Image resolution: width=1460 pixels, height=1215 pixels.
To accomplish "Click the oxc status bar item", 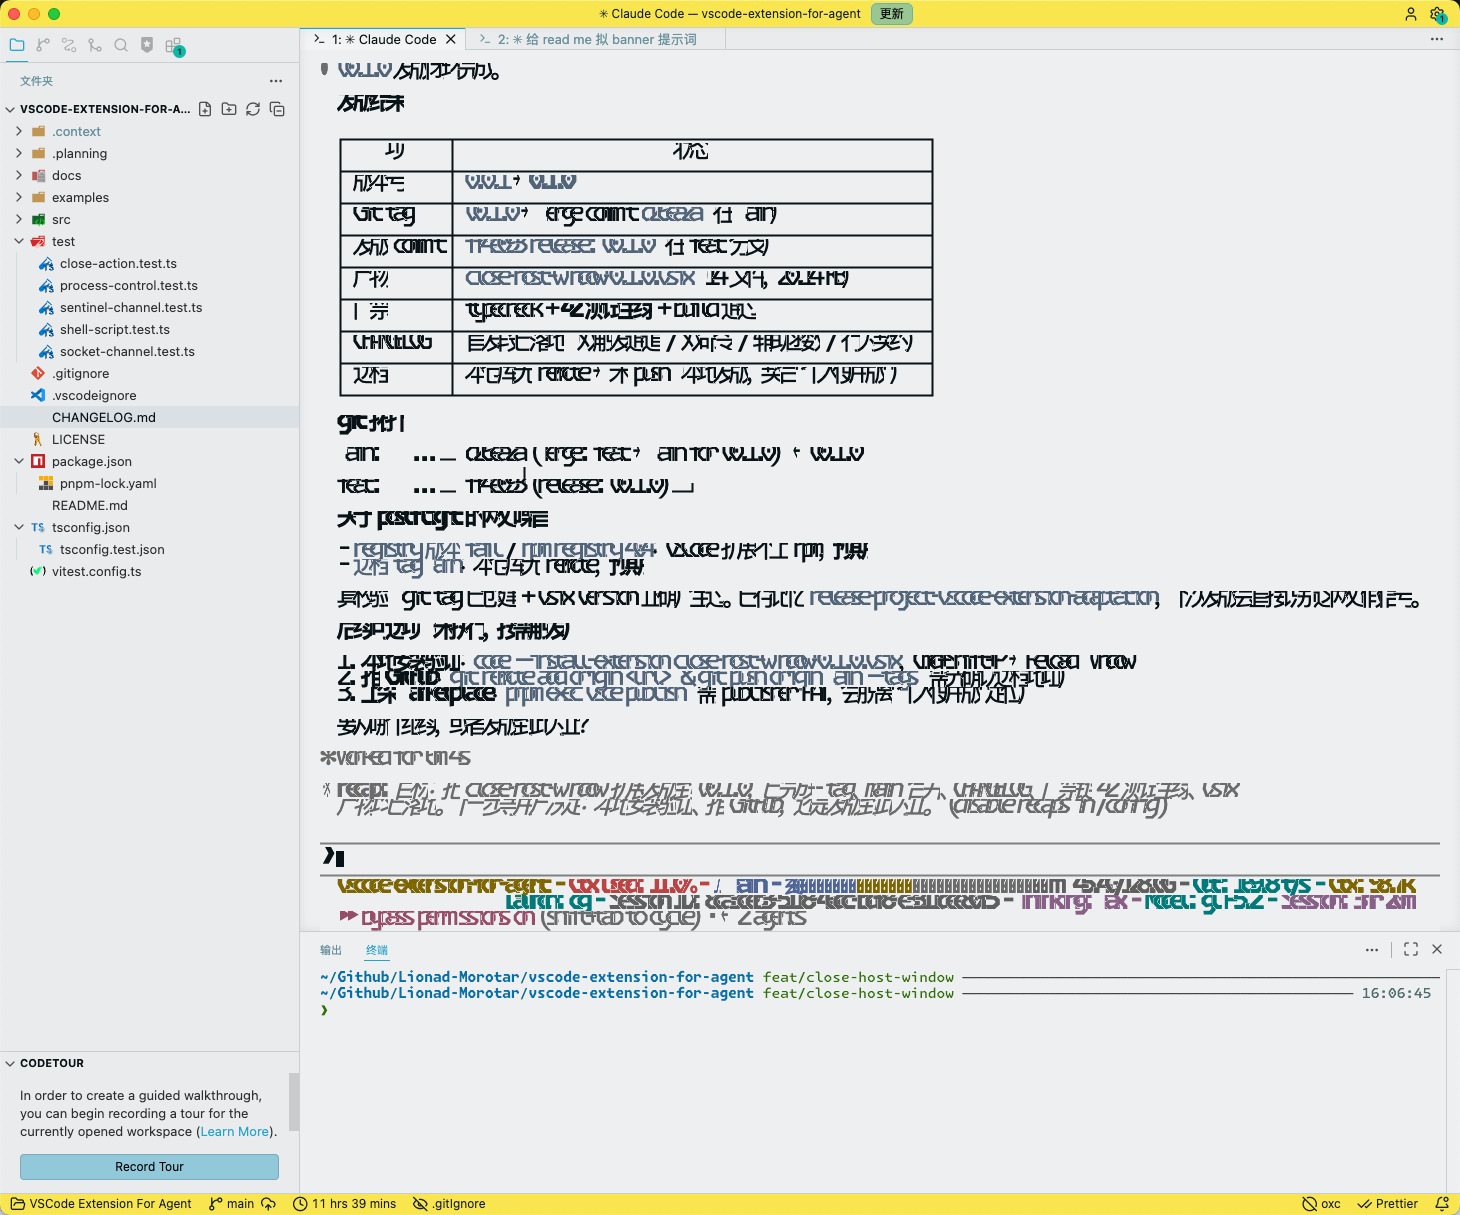I will click(x=1321, y=1204).
